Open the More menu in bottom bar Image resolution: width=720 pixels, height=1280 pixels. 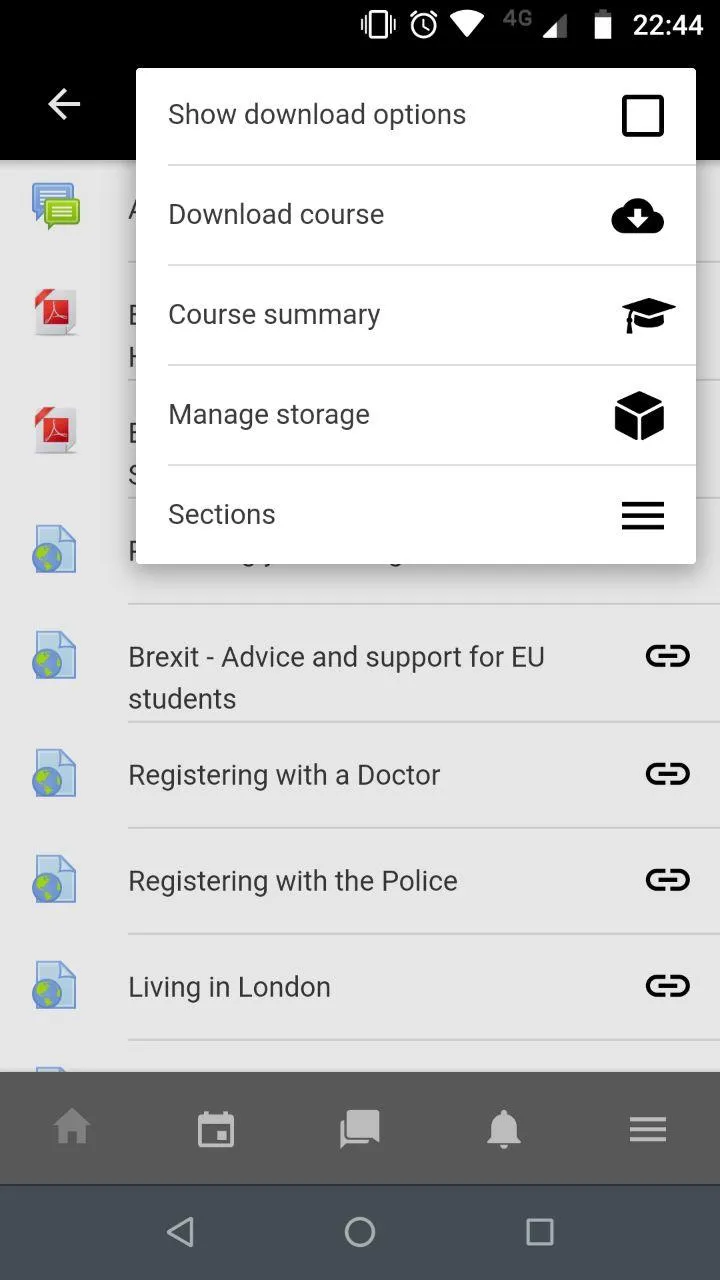[648, 1129]
